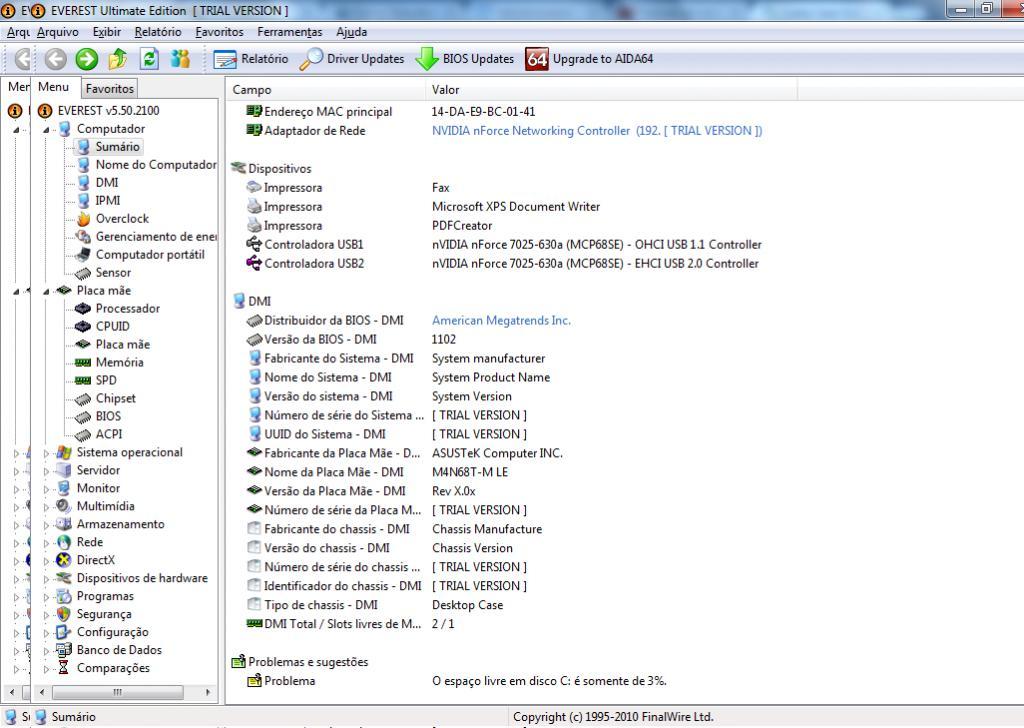Viewport: 1024px width, 728px height.
Task: Open the ACPI tree item
Action: pos(108,434)
